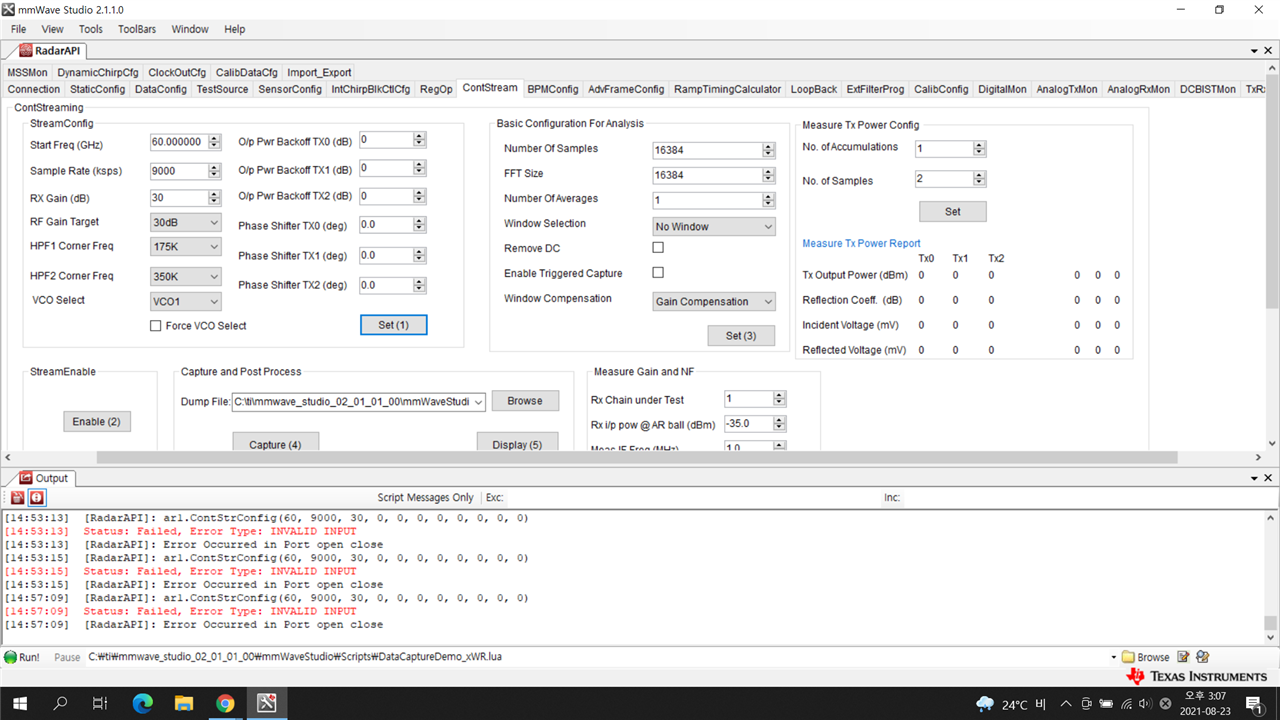Click Set in Measure Tx Power Config
The width and height of the screenshot is (1280, 720).
953,212
